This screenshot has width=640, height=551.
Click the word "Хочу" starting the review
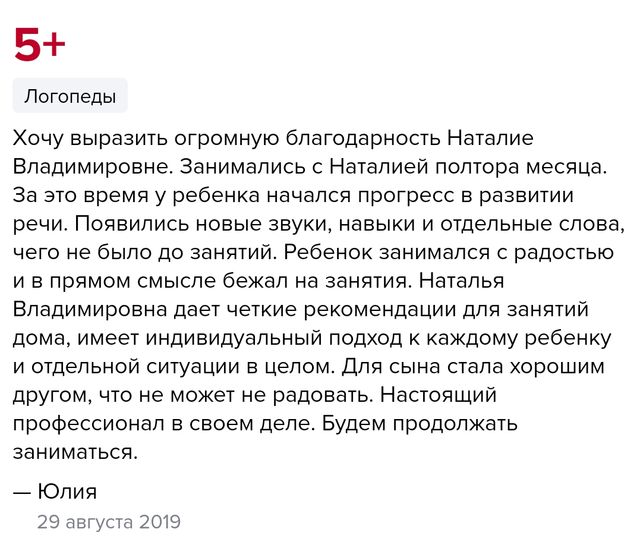click(x=39, y=139)
